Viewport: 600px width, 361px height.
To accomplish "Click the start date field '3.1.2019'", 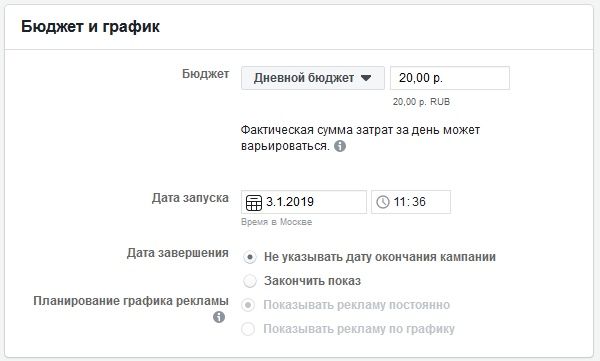I will coord(304,202).
